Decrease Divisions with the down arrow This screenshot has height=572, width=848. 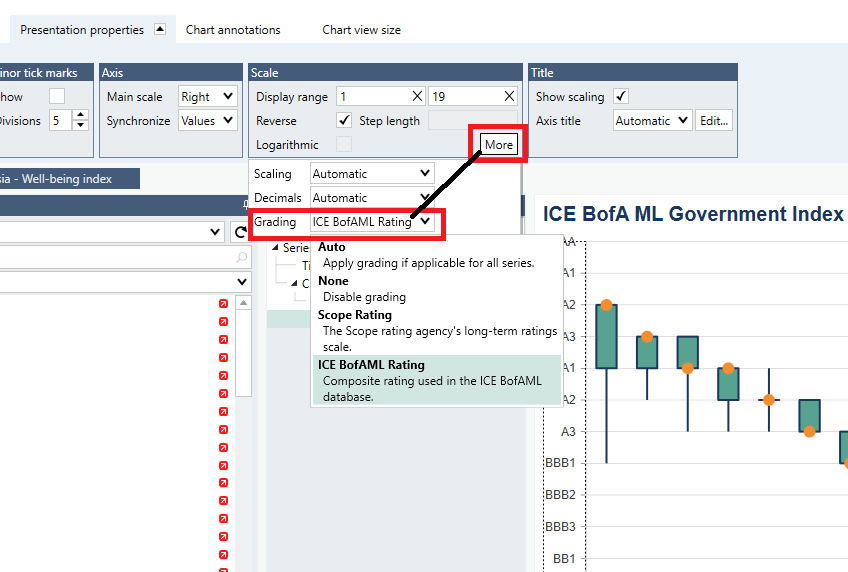click(80, 125)
